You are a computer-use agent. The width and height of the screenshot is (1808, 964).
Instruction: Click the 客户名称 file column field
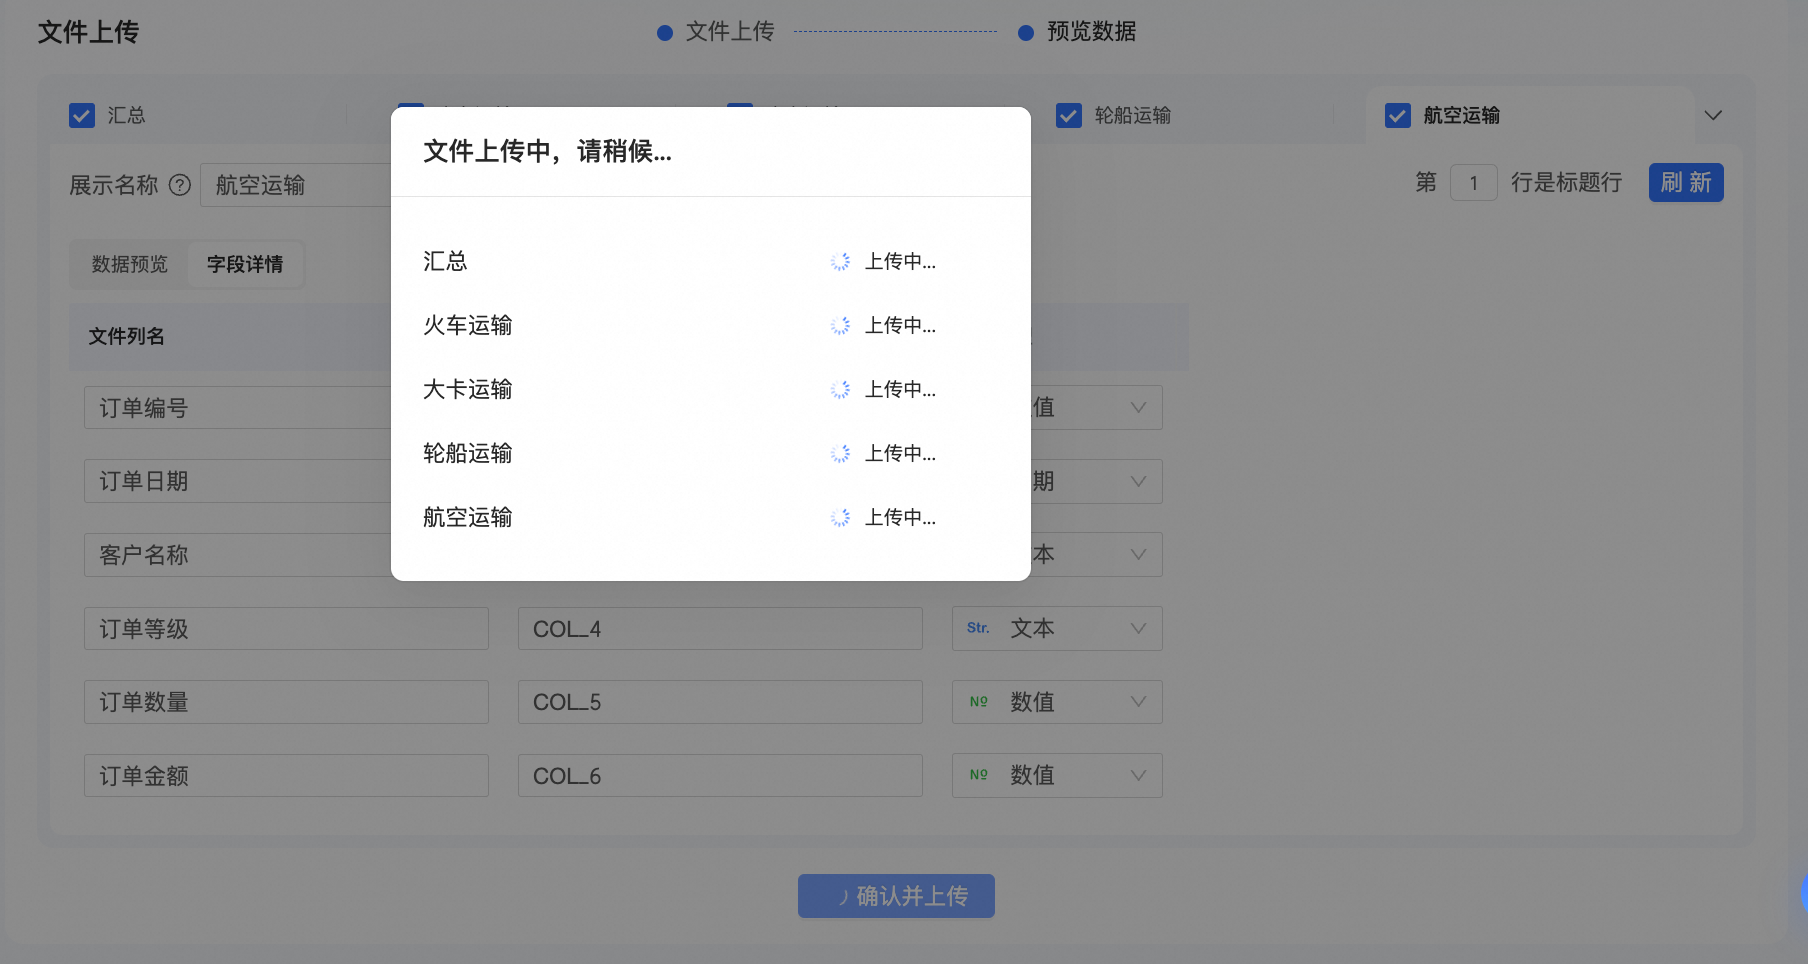pos(238,555)
